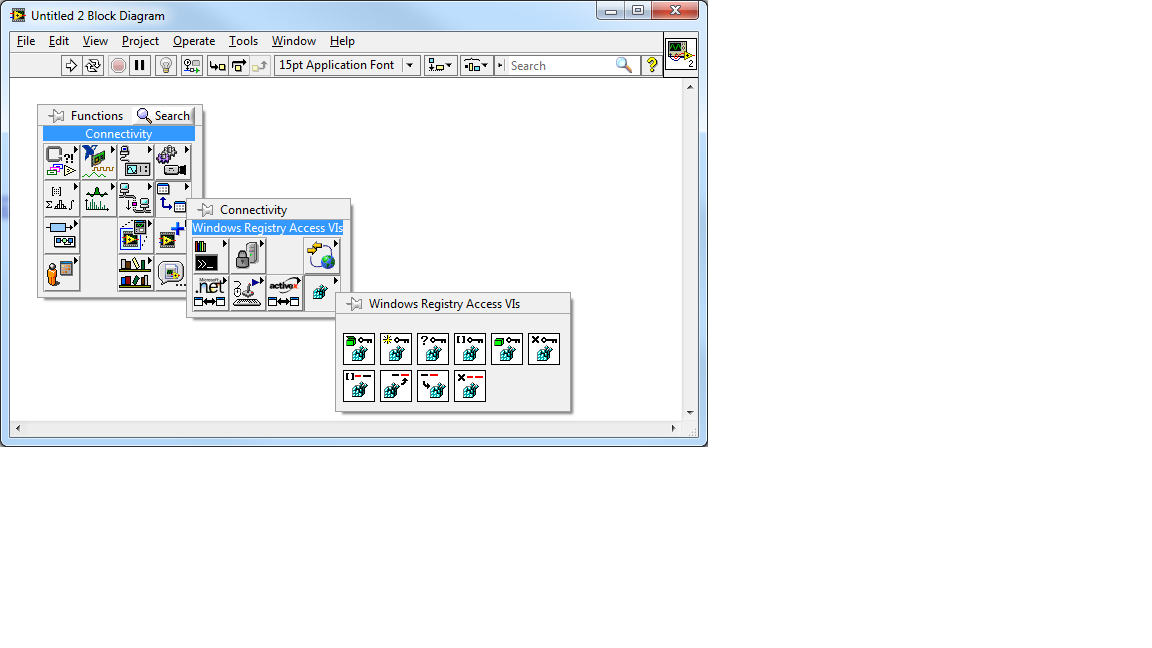Toggle the Pause button on the toolbar
The image size is (1152, 648).
pyautogui.click(x=139, y=65)
